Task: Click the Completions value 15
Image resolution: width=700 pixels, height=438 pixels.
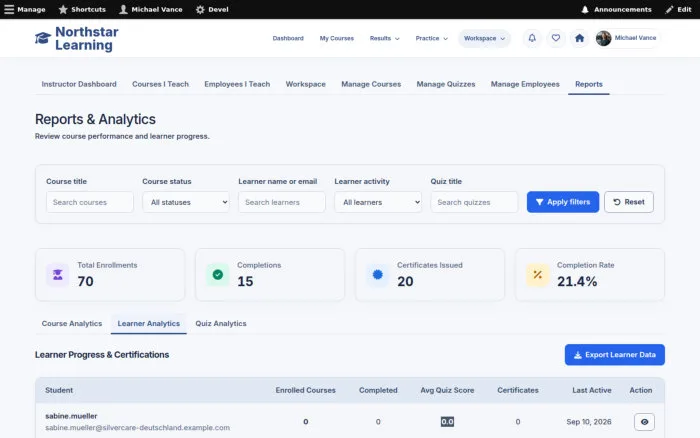Action: [245, 281]
